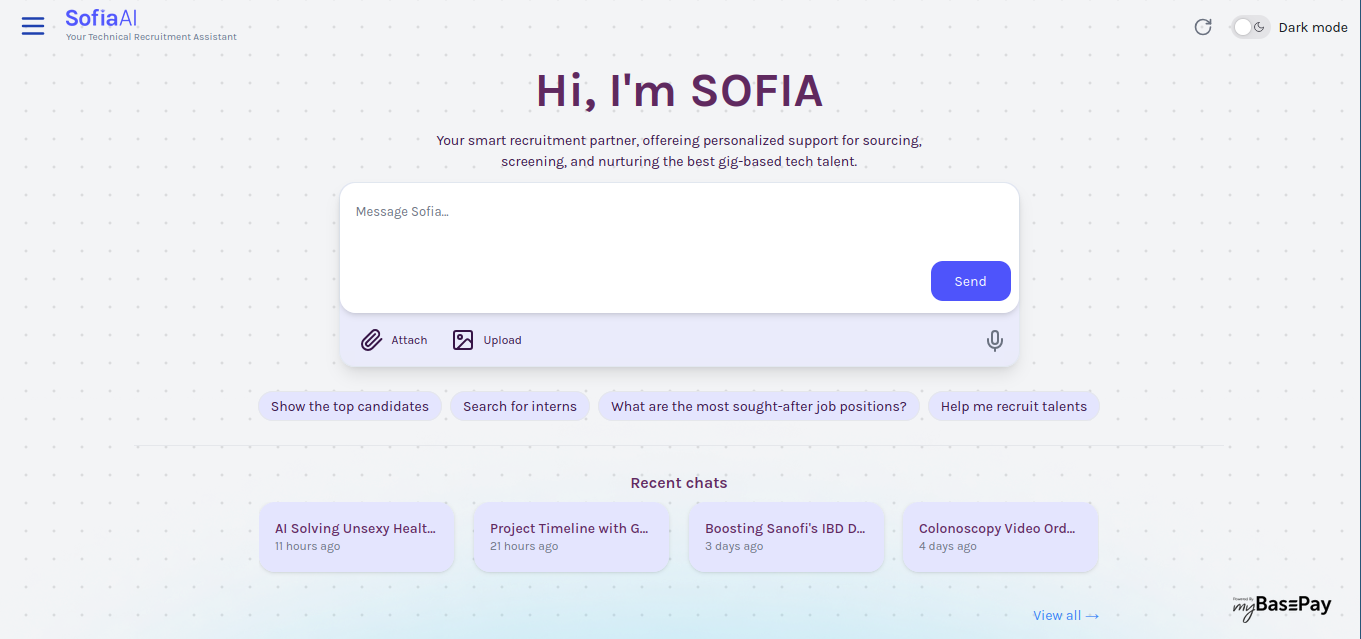Toggle the Dark mode switch
The image size is (1361, 639).
click(1250, 27)
